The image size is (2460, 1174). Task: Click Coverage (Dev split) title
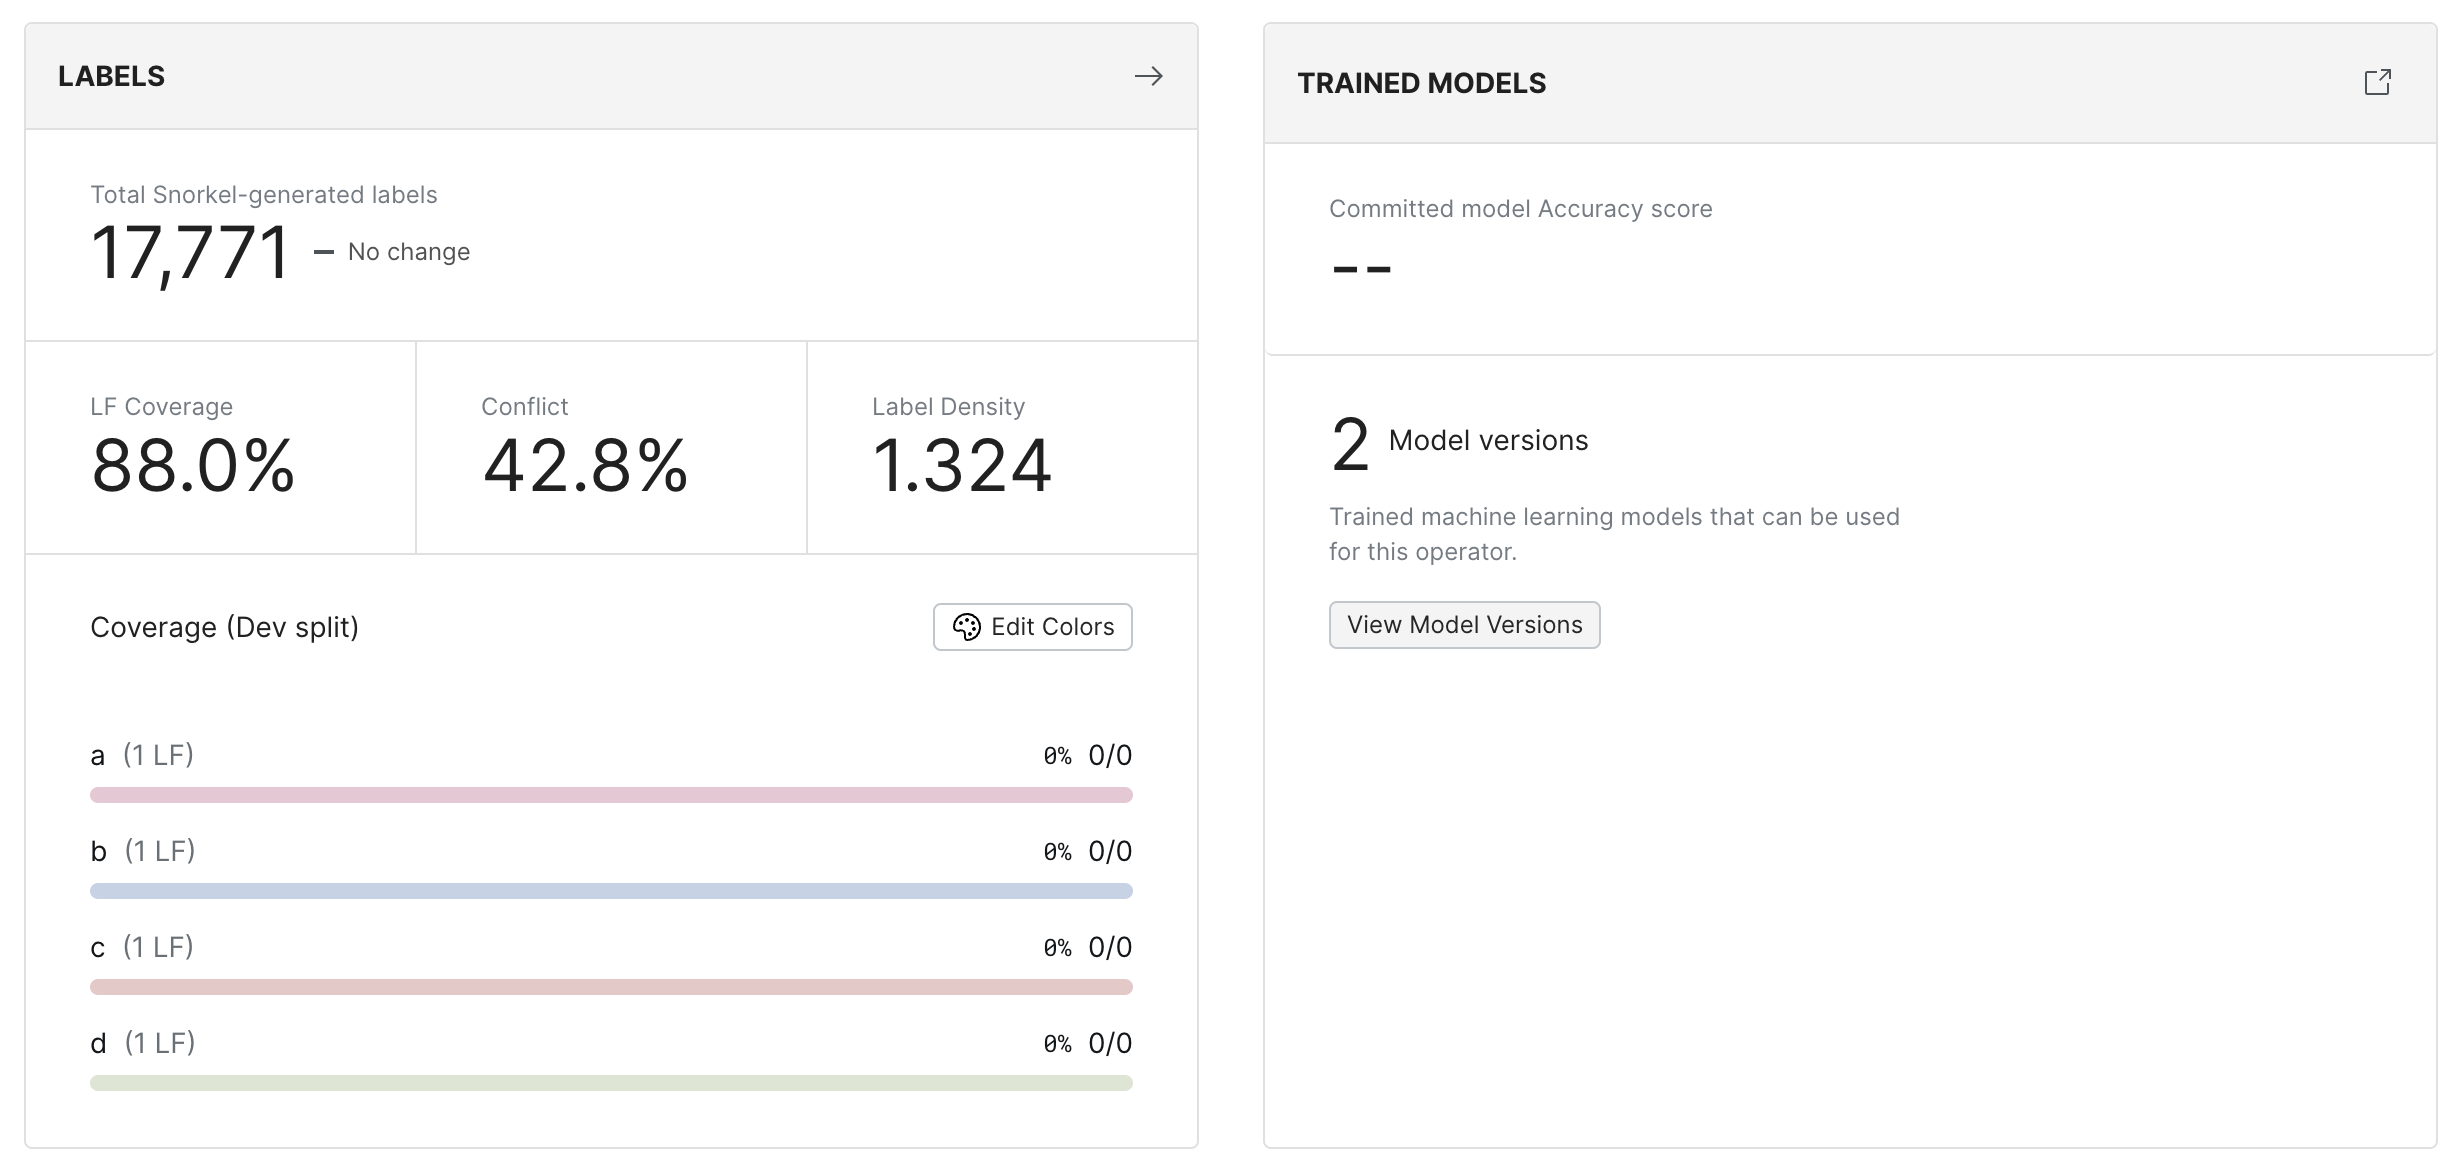click(x=224, y=627)
